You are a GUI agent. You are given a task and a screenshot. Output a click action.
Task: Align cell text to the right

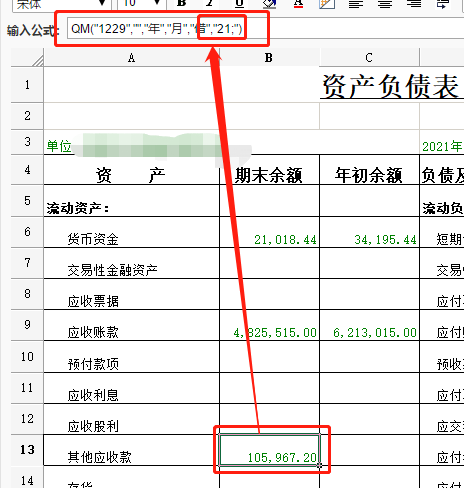point(414,3)
